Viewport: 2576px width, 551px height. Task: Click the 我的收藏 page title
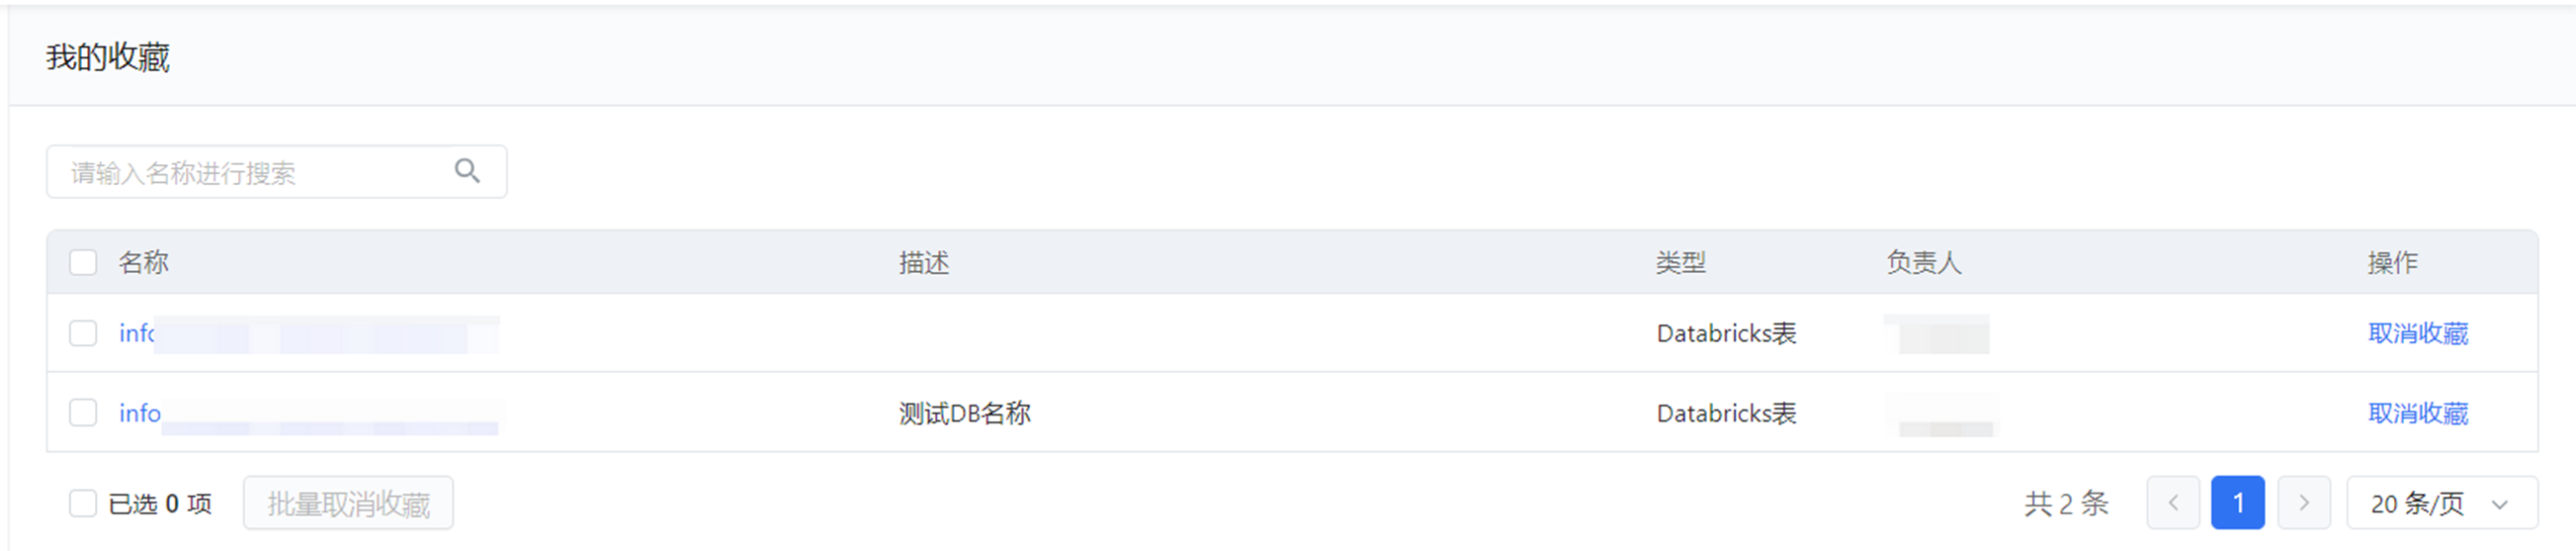pos(108,58)
